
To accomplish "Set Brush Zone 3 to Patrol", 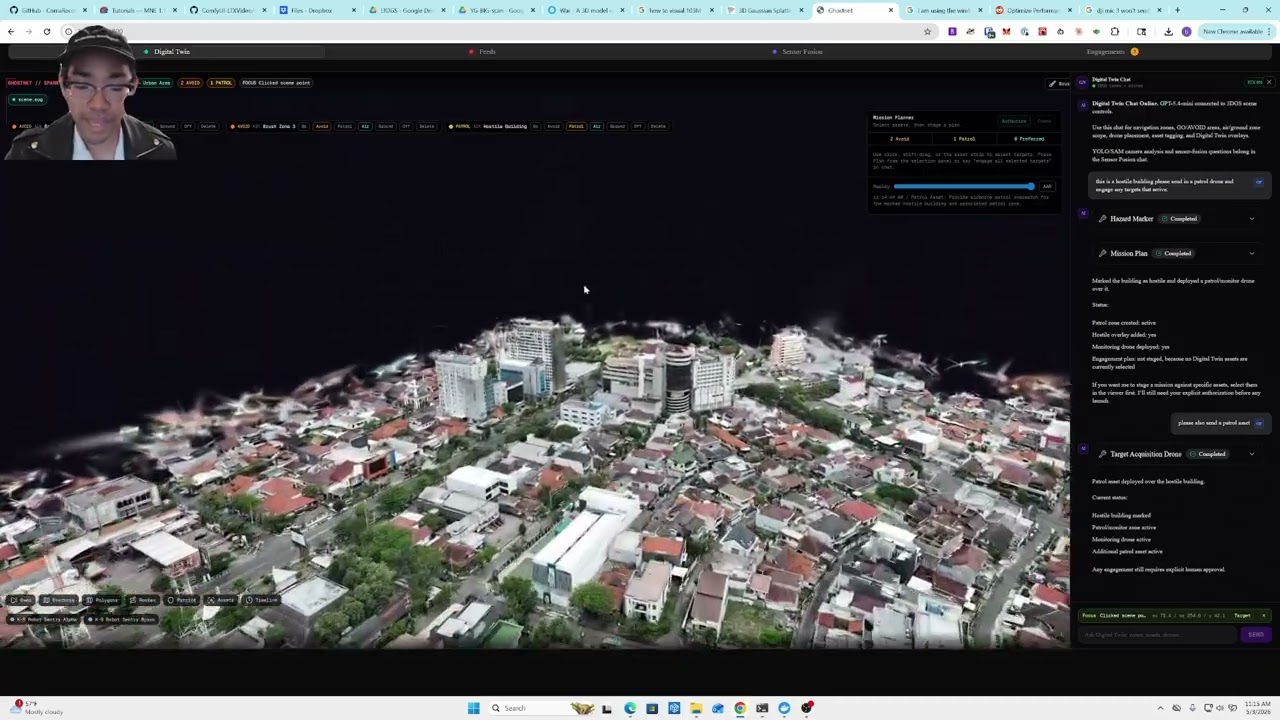I will [x=344, y=127].
